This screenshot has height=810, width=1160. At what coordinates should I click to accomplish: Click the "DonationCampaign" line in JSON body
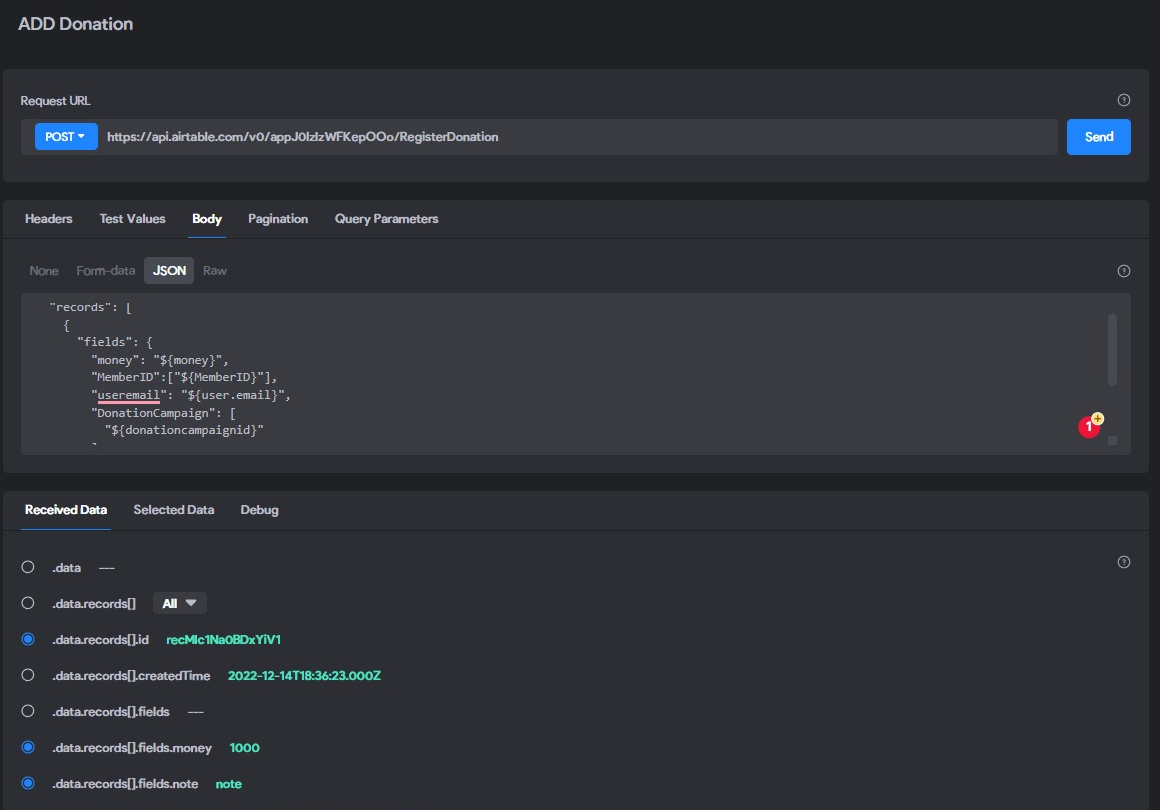(x=163, y=413)
